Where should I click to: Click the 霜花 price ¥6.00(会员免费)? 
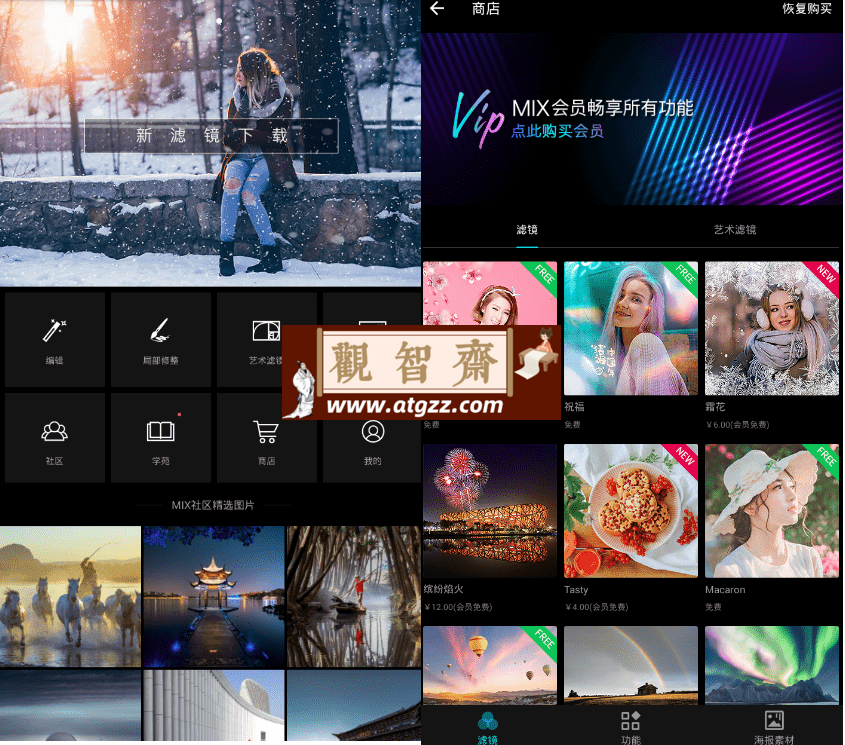(x=738, y=425)
